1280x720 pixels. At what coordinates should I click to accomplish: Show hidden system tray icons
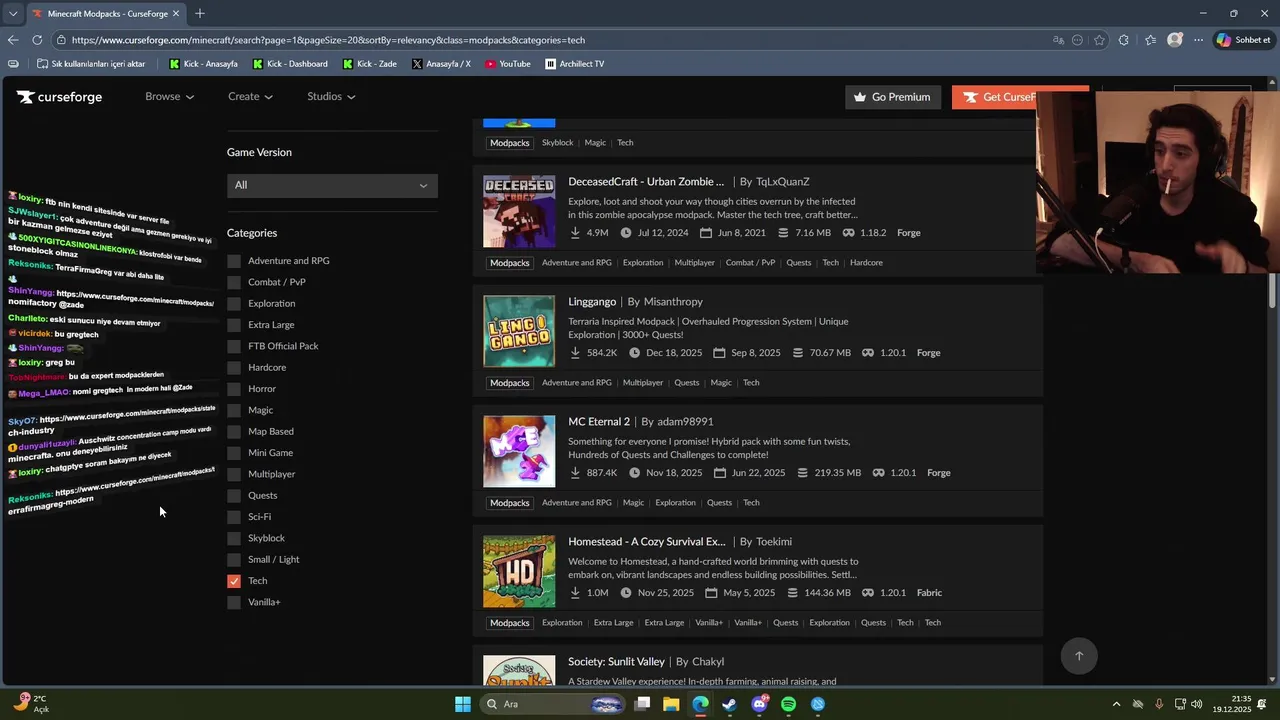point(1116,704)
